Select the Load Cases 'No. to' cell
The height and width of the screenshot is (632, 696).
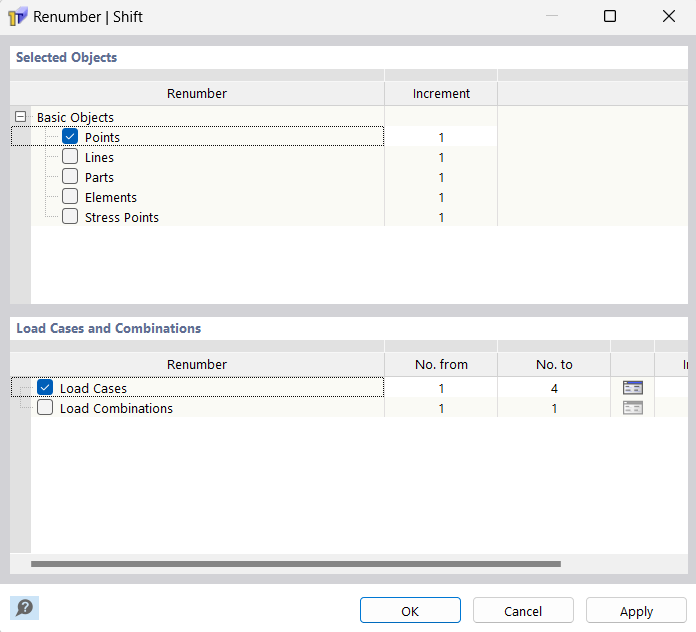click(x=553, y=388)
